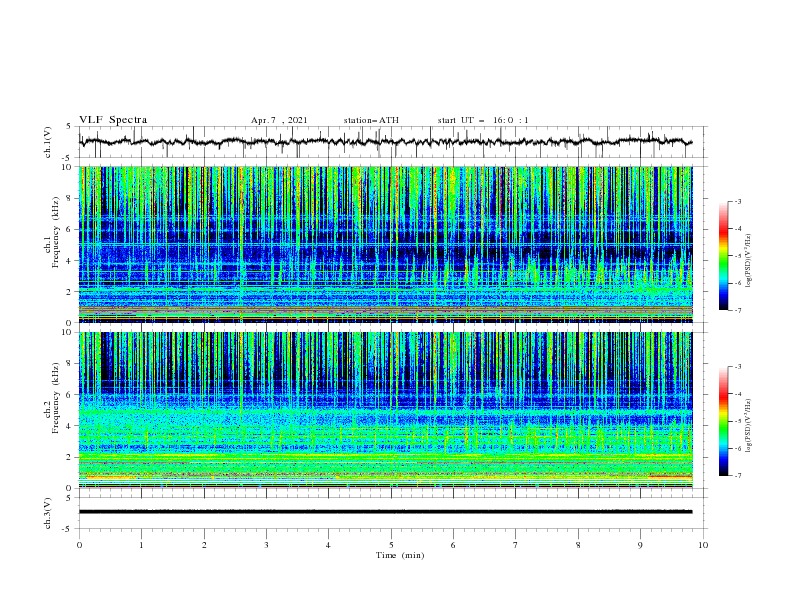The width and height of the screenshot is (792, 612).
Task: Click the 'ch.3(V)' axis label
Action: coord(47,513)
